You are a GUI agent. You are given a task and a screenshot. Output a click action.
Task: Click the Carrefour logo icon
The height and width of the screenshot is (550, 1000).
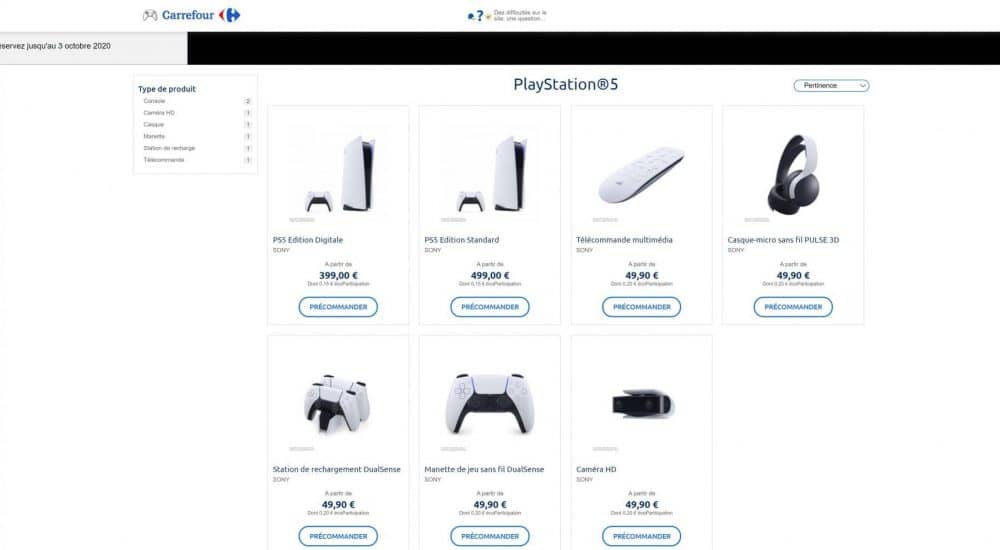(230, 15)
